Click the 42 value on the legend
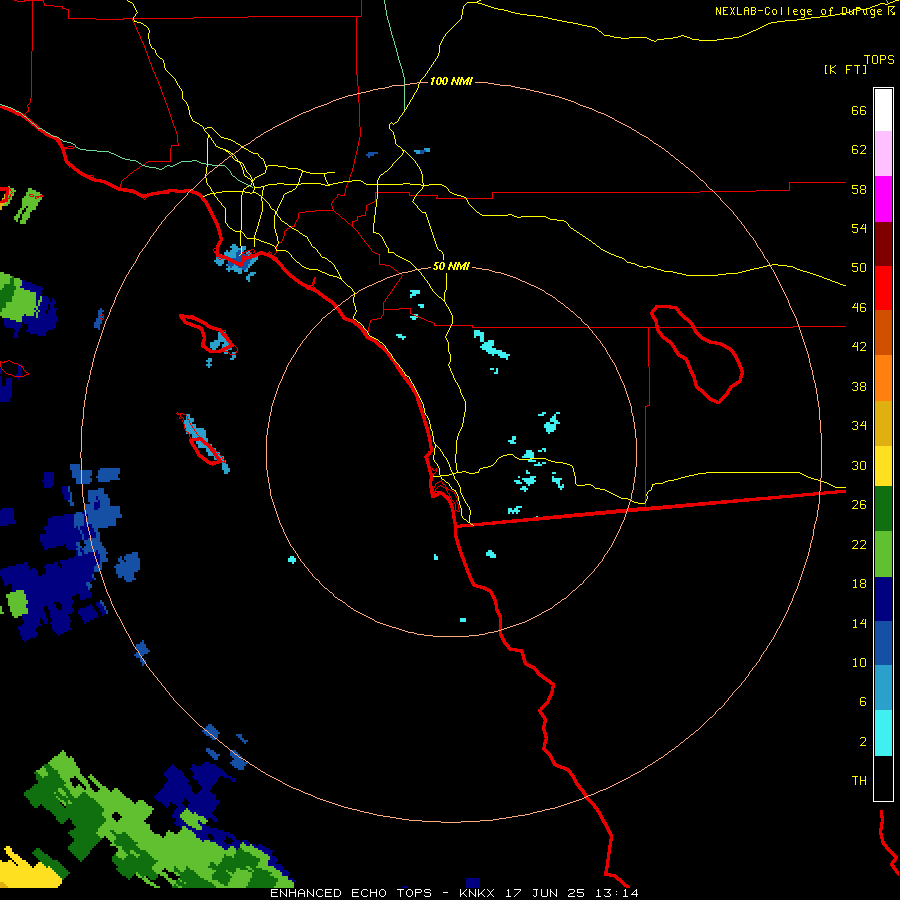 (859, 347)
